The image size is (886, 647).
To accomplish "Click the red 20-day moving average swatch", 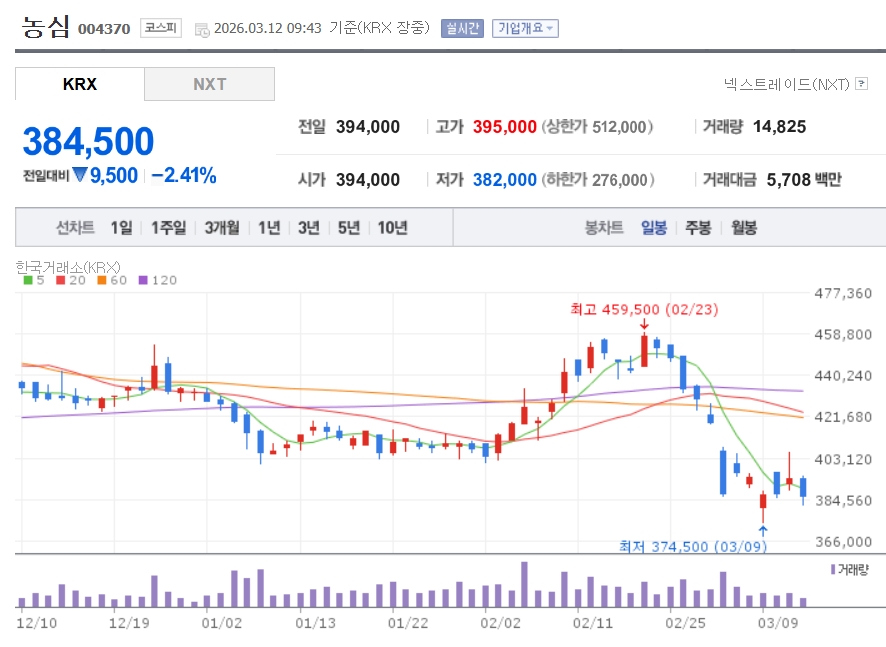I will (61, 280).
